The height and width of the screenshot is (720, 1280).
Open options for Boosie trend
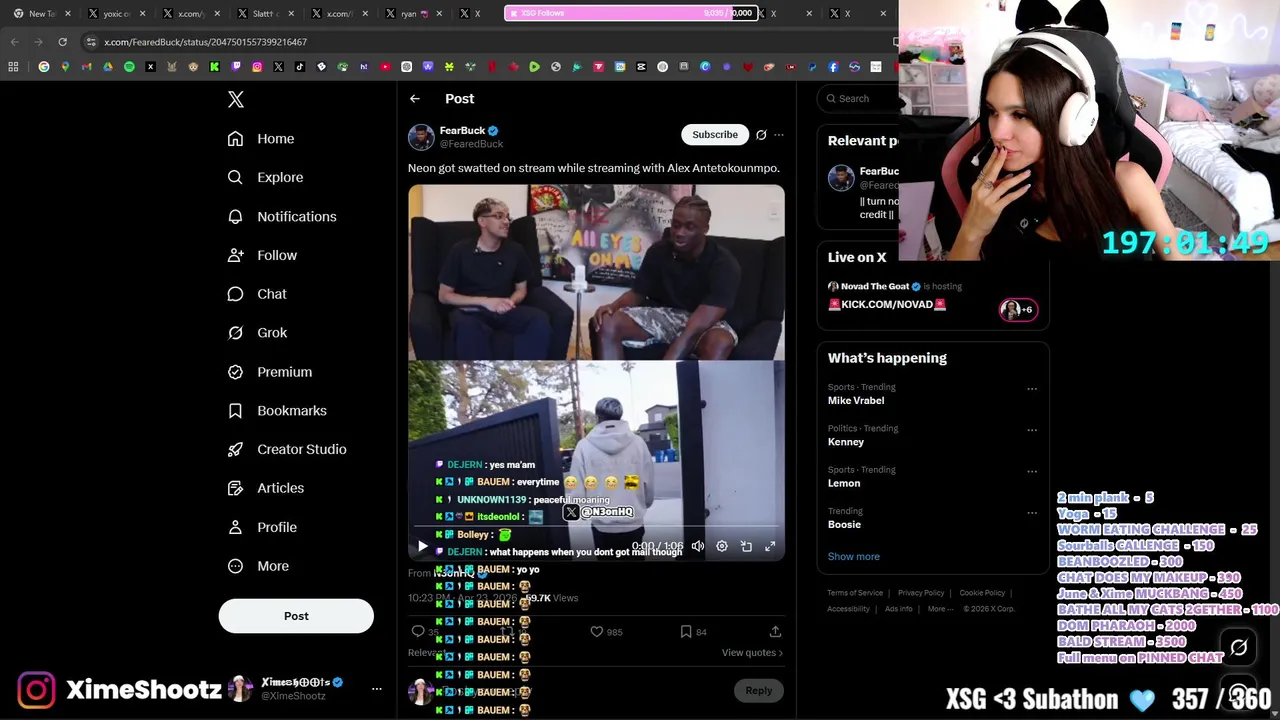point(1032,512)
